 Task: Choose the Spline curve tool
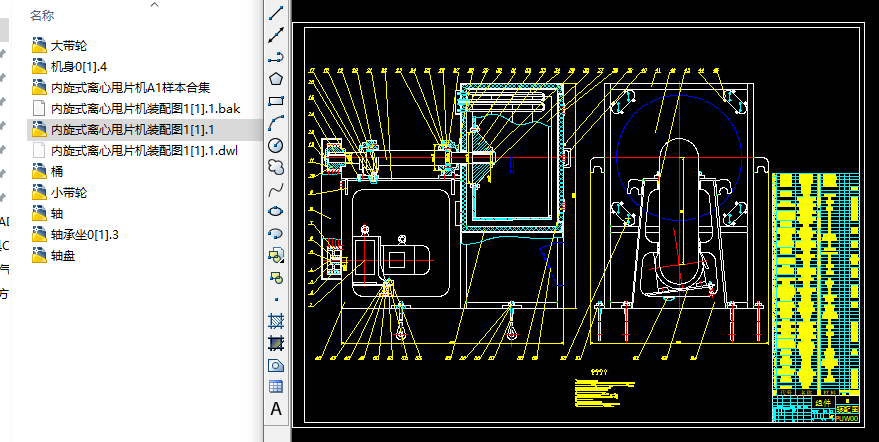click(x=277, y=188)
